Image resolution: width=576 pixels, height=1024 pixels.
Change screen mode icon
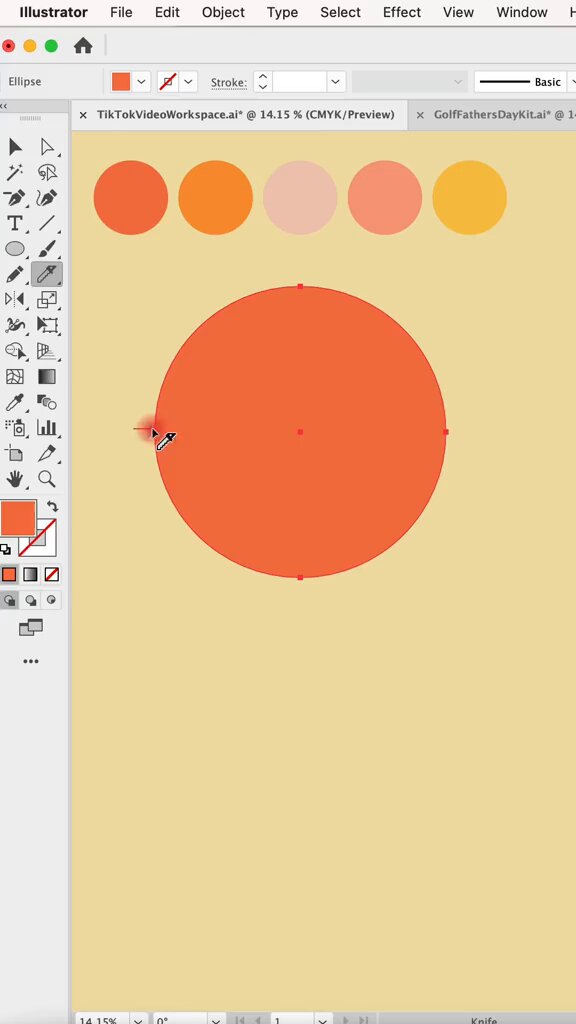[x=31, y=628]
